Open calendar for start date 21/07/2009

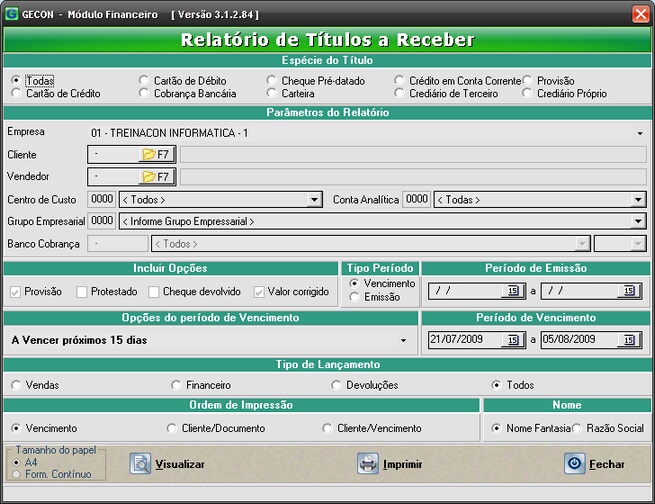[511, 340]
